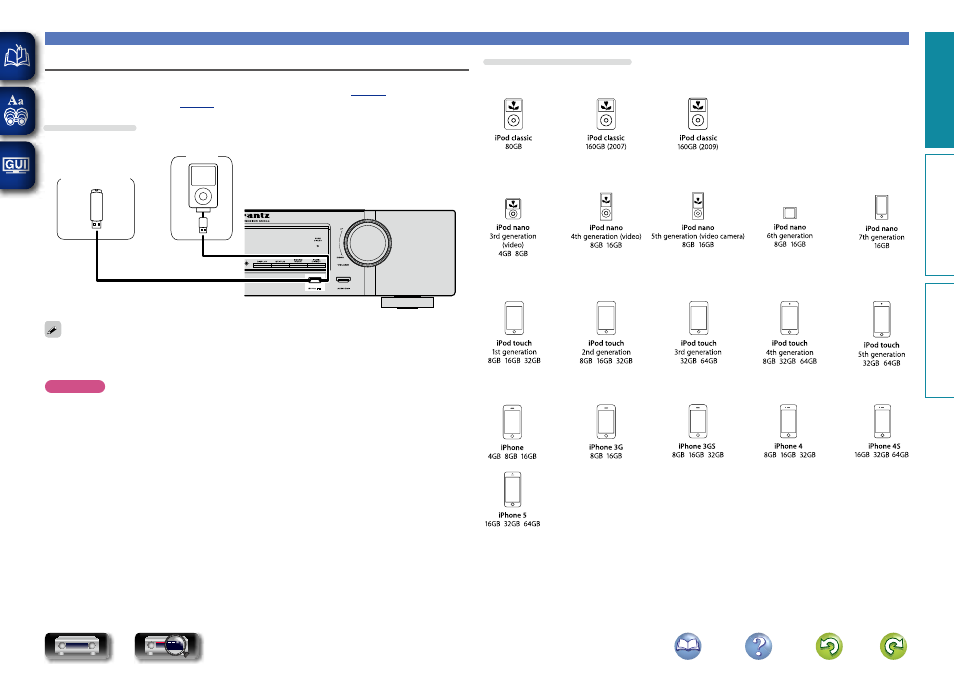Click the "160GB (2009)" label text
The height and width of the screenshot is (674, 954).
(698, 147)
